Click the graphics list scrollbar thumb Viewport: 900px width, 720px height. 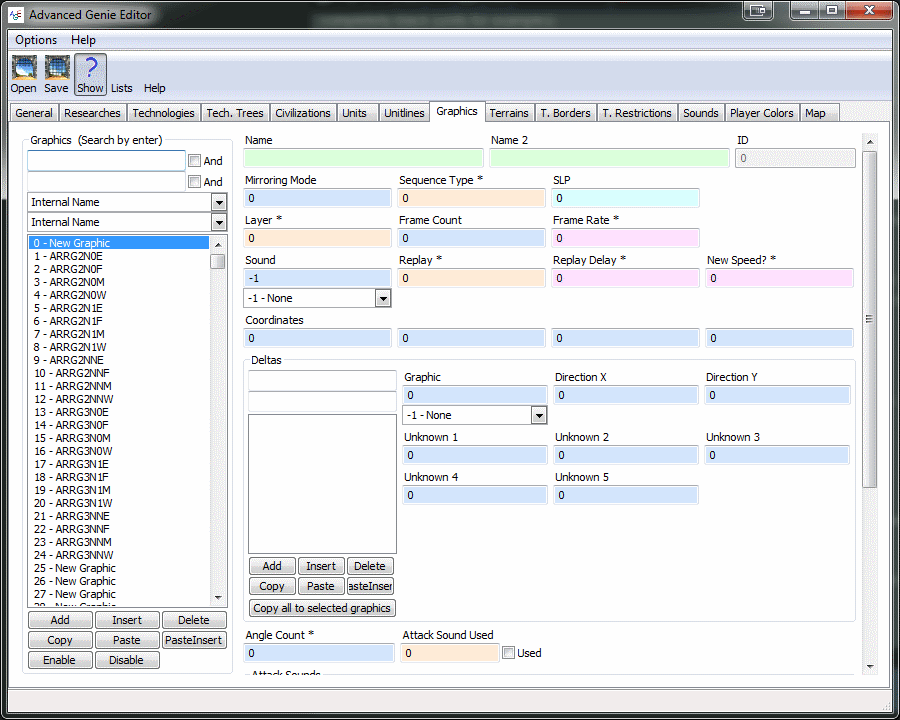pos(218,261)
